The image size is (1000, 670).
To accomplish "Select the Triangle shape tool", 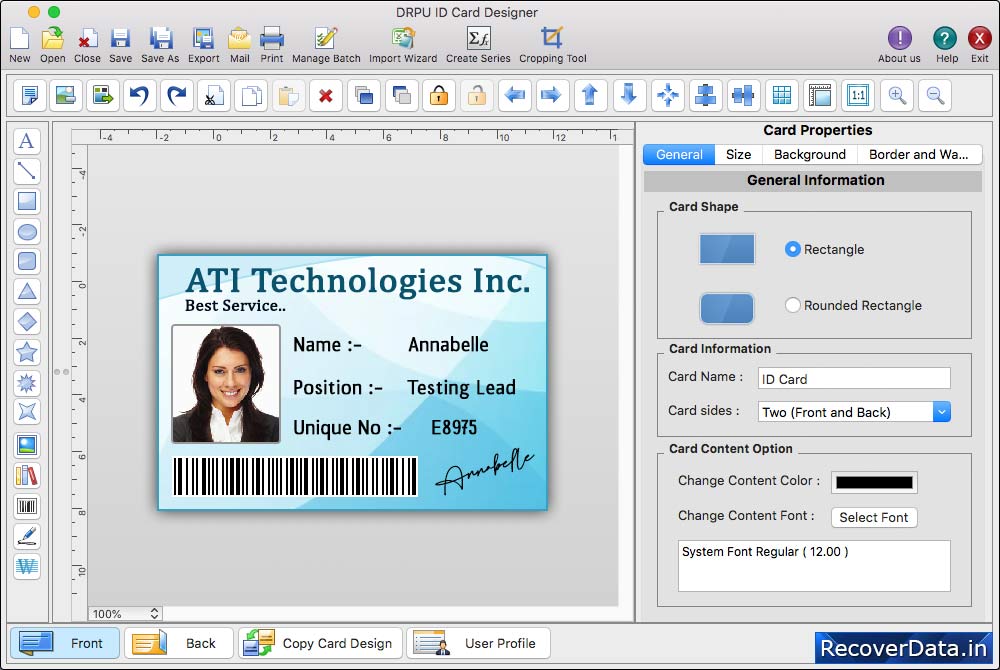I will click(x=27, y=291).
